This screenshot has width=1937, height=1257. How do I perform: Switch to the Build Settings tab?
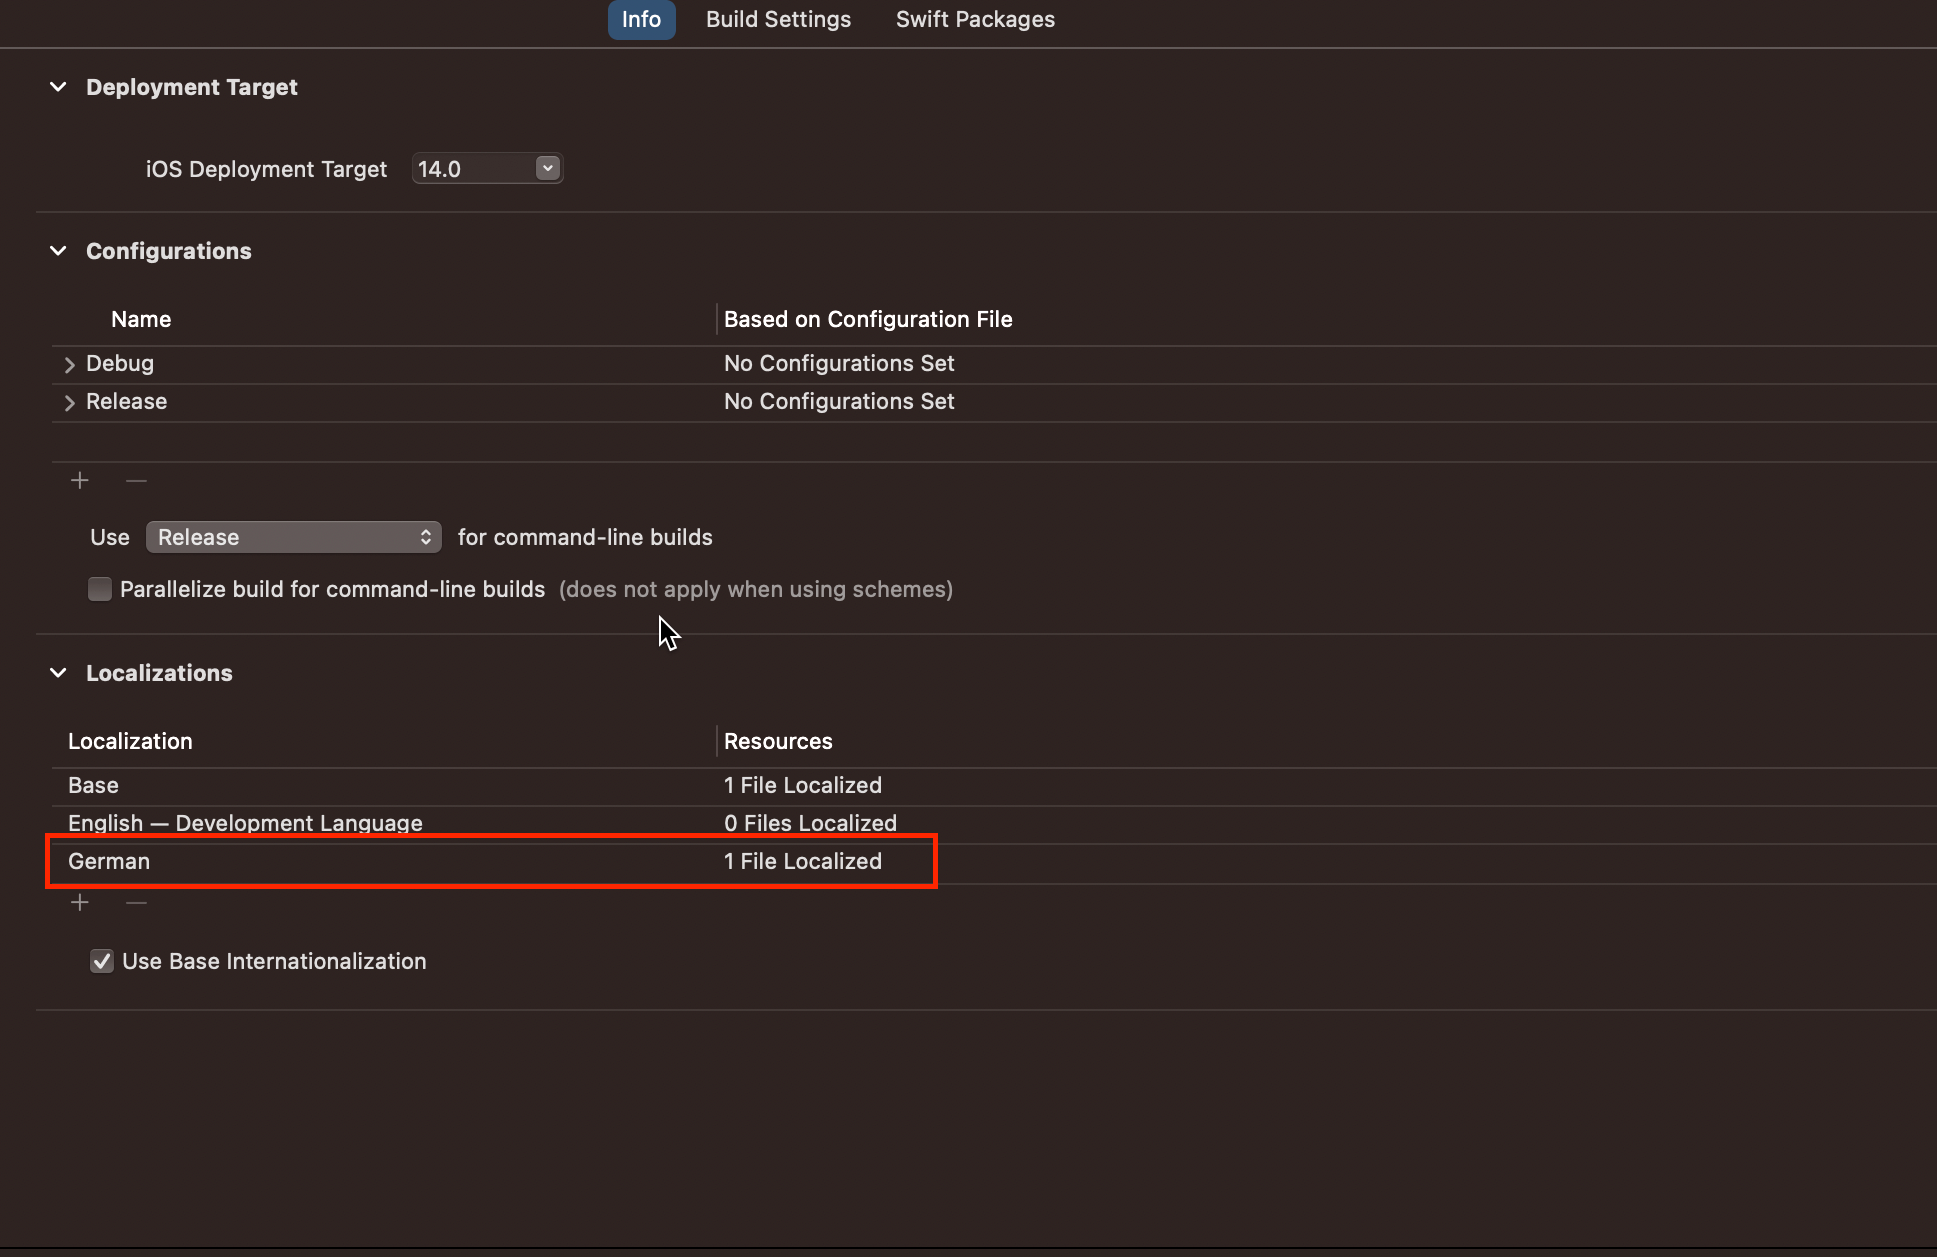coord(778,19)
